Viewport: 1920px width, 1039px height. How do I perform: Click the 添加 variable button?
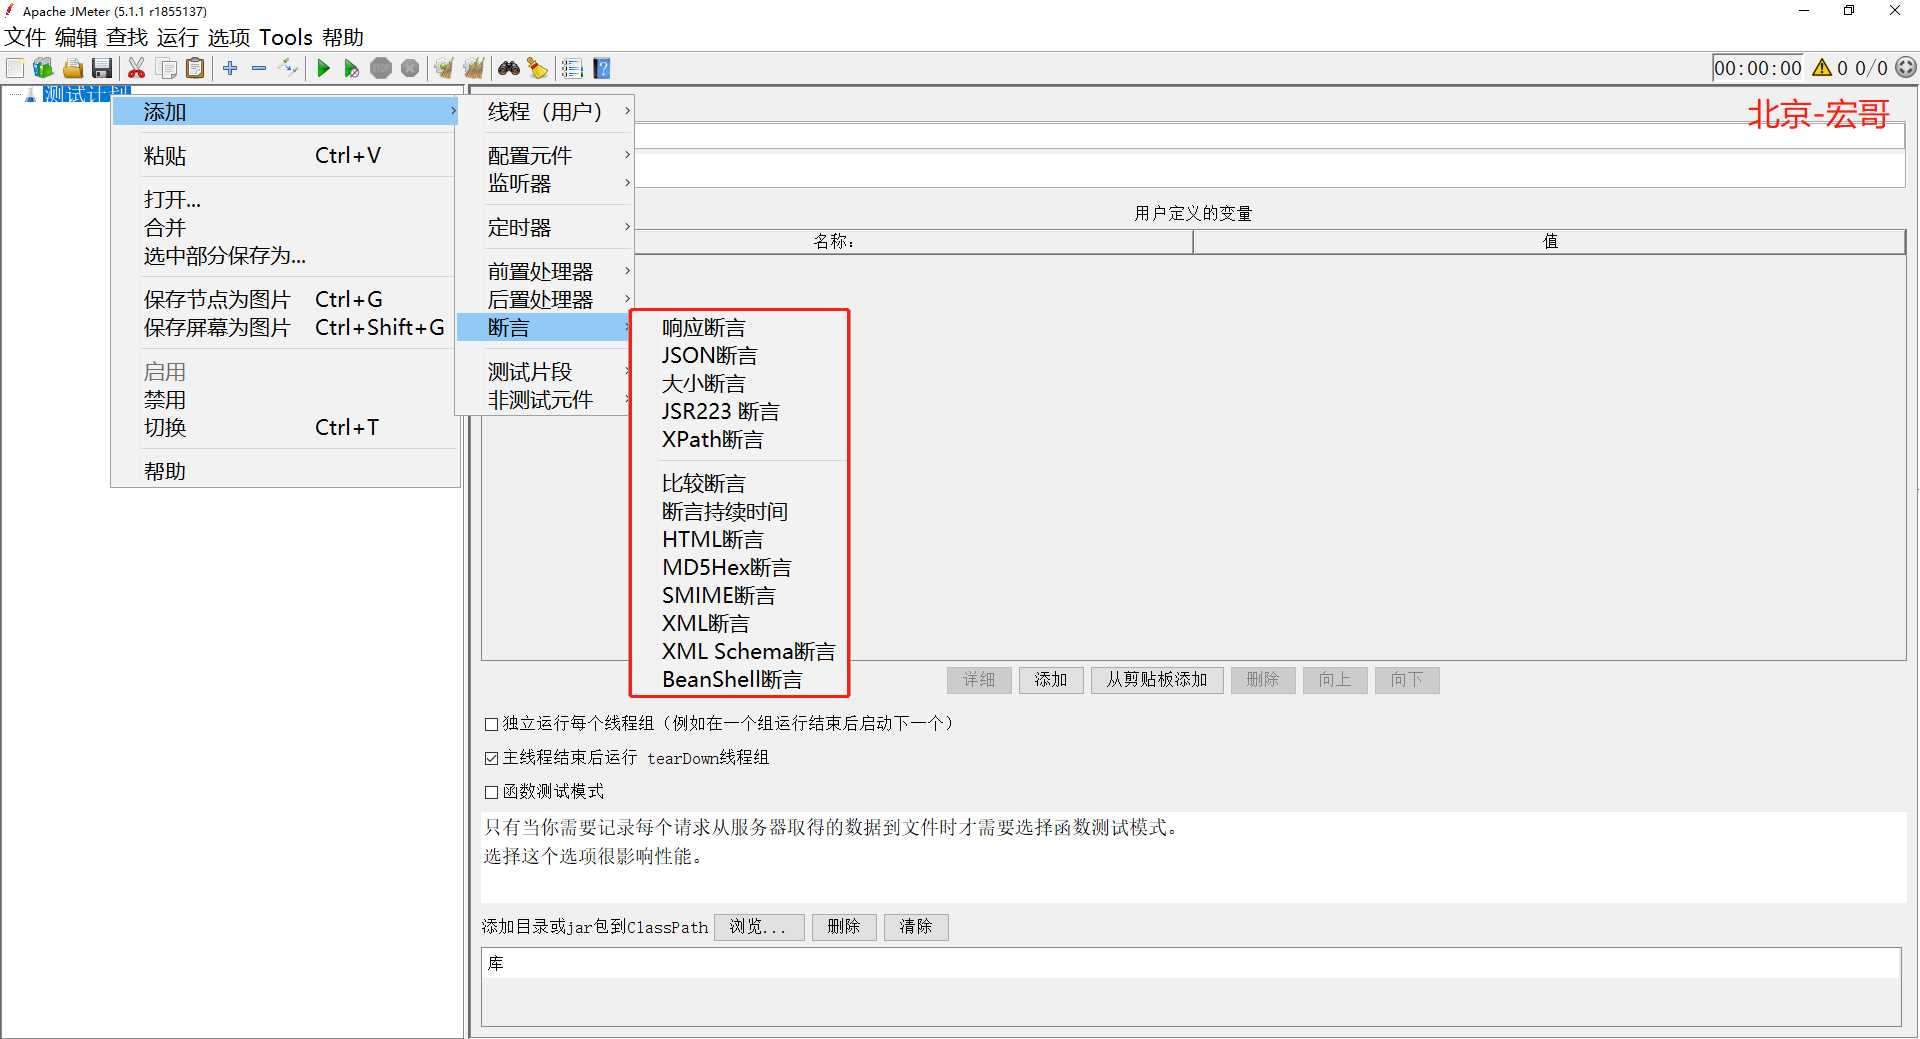1051,680
